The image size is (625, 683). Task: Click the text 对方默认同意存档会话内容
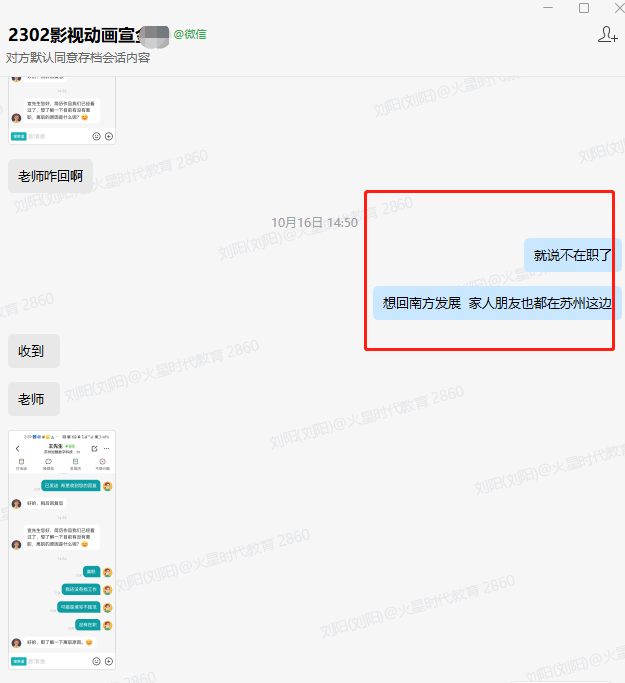[78, 58]
